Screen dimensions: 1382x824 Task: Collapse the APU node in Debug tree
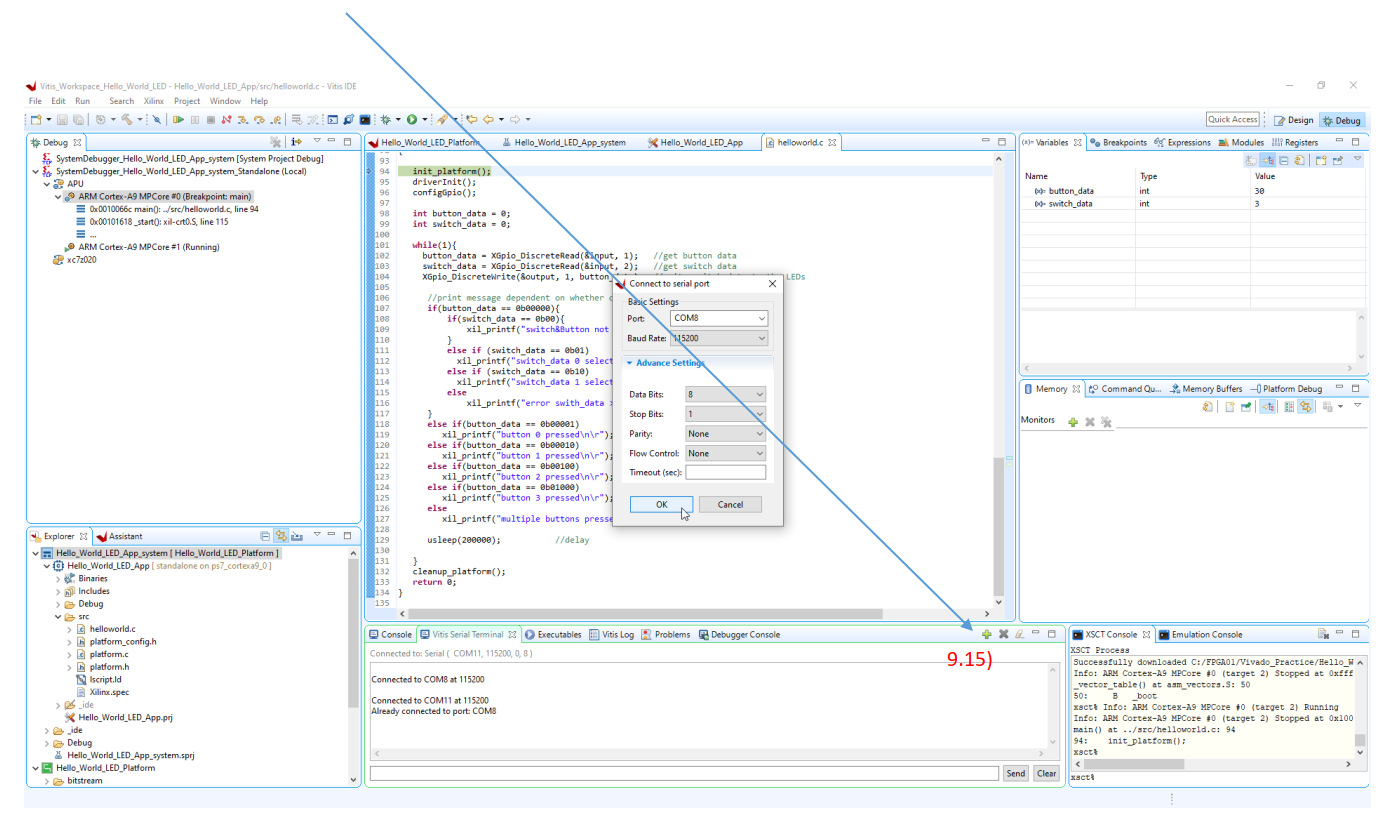45,184
